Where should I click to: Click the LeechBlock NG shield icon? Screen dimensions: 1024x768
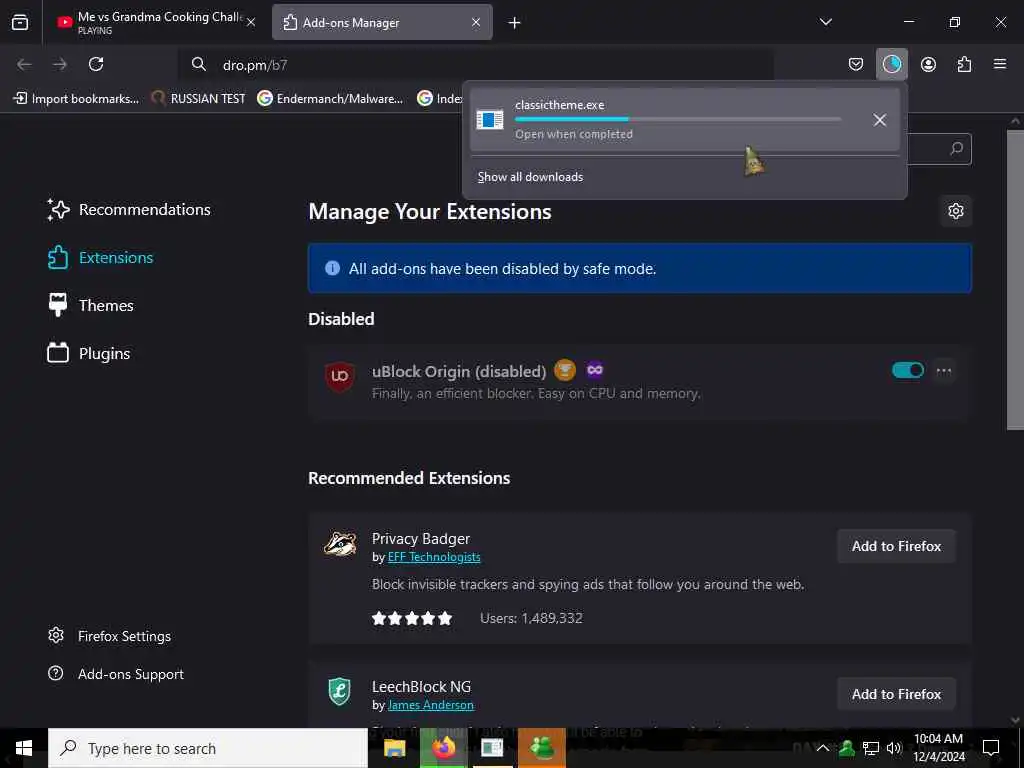pos(340,692)
